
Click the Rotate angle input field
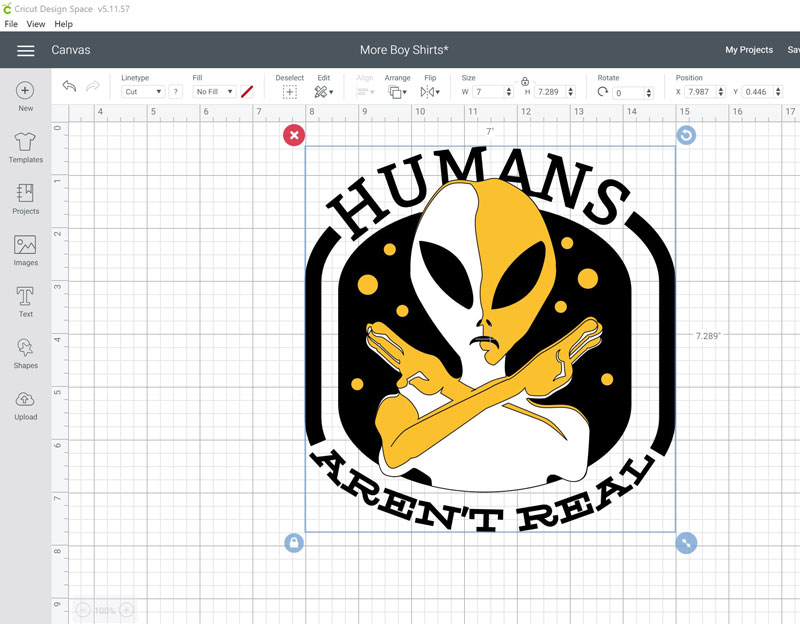(629, 93)
